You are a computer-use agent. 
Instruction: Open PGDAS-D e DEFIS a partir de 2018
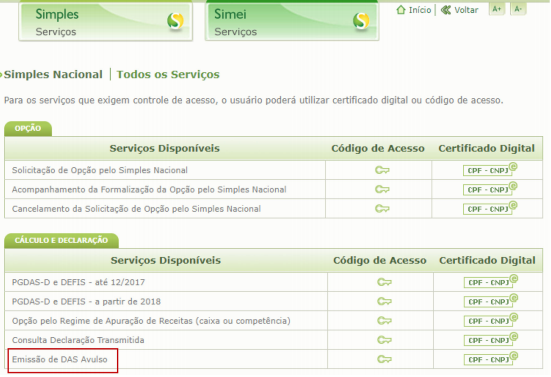86,302
